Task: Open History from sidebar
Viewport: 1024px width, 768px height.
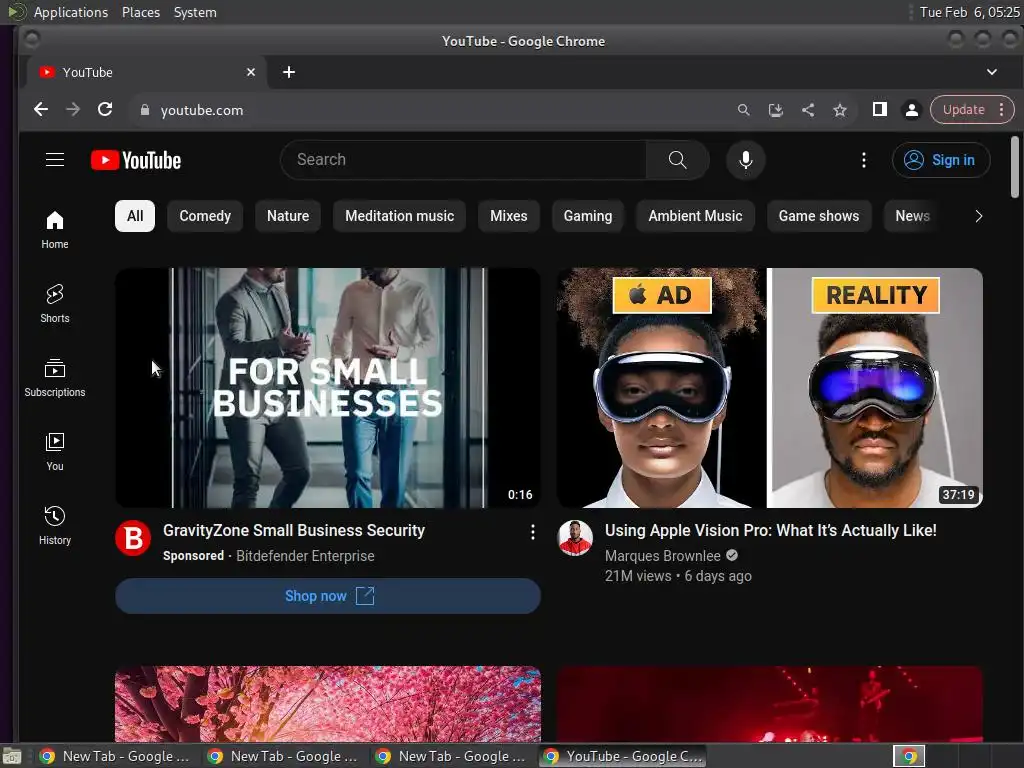Action: (x=55, y=526)
